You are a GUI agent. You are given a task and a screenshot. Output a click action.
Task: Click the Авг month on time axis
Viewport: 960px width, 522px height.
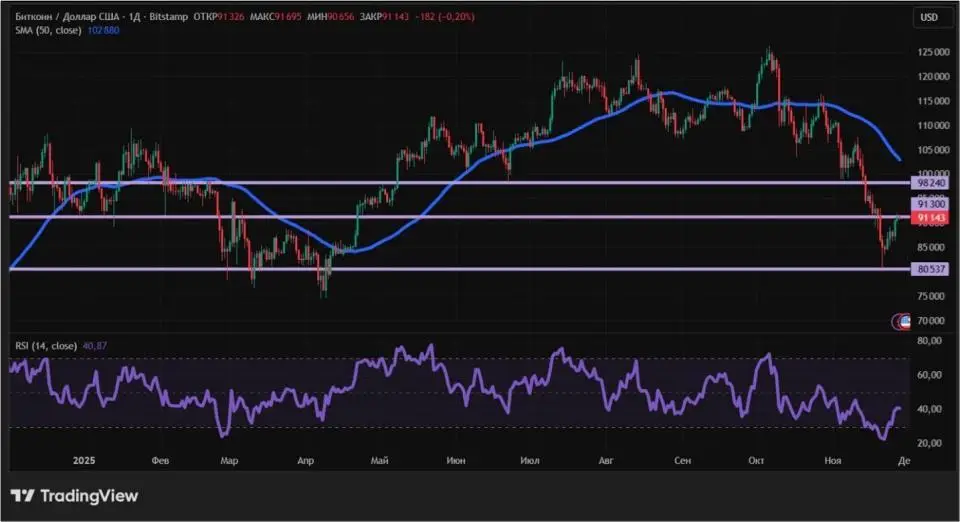[604, 461]
